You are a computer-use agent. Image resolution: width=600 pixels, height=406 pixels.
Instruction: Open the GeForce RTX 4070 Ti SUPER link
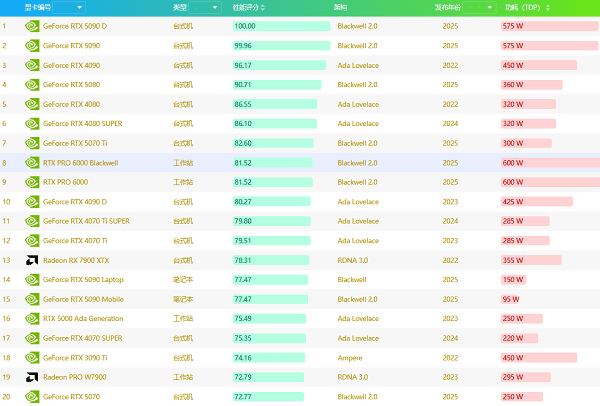86,221
